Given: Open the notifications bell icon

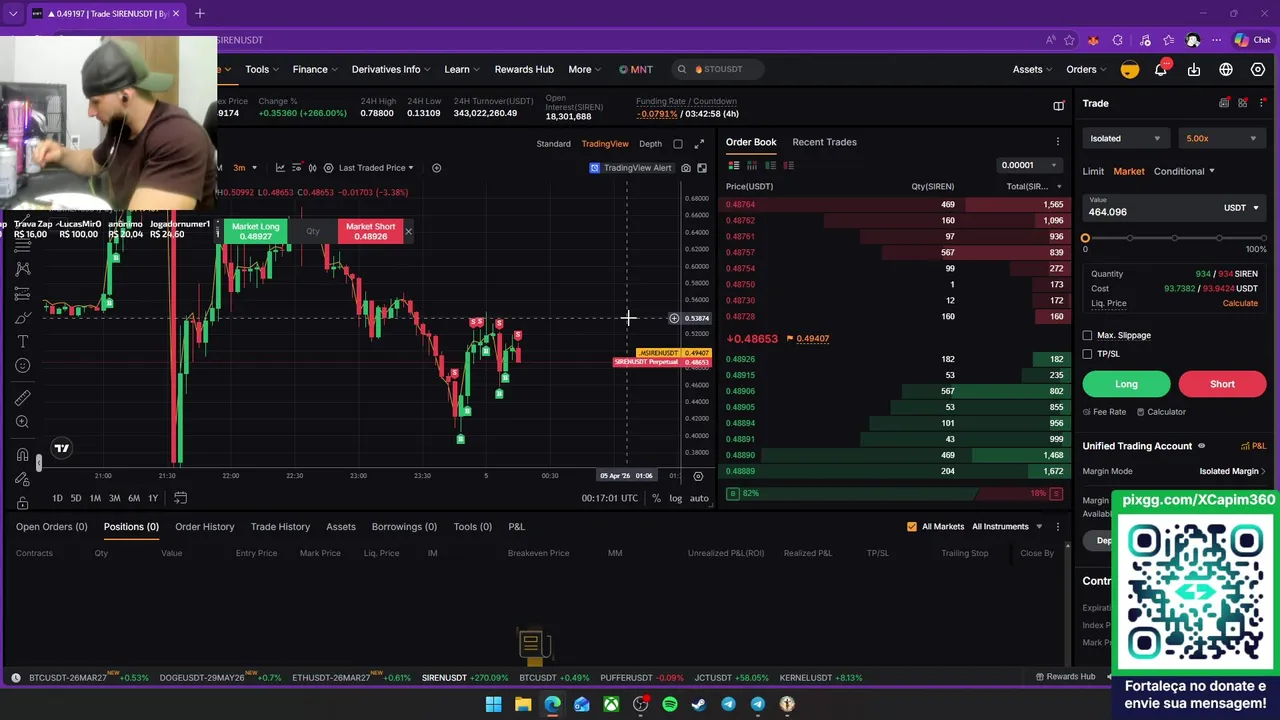Looking at the screenshot, I should pos(1161,70).
